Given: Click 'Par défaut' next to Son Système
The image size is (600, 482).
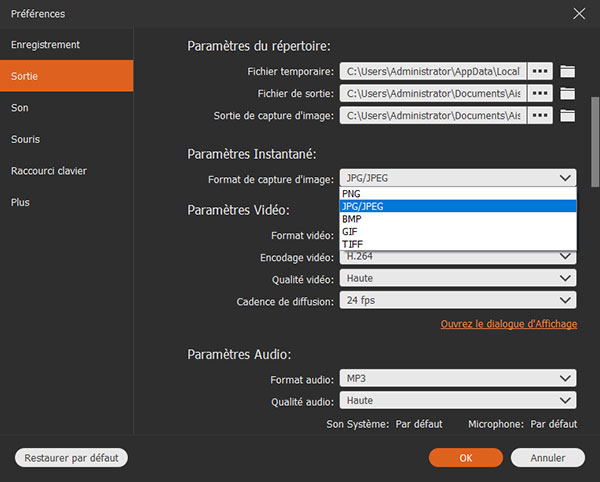Looking at the screenshot, I should coord(419,424).
